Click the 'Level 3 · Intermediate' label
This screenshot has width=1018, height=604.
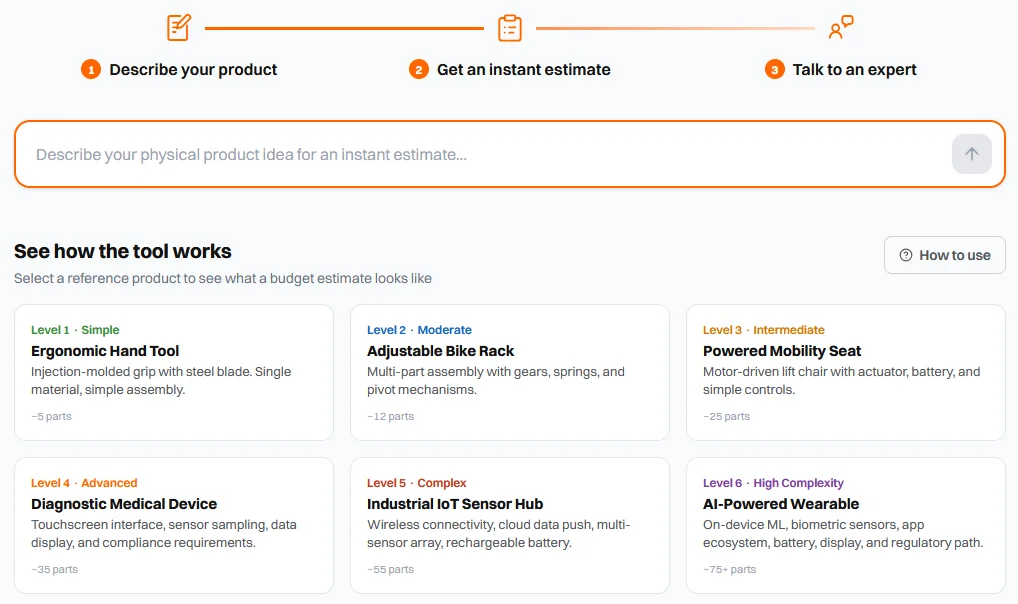coord(764,330)
